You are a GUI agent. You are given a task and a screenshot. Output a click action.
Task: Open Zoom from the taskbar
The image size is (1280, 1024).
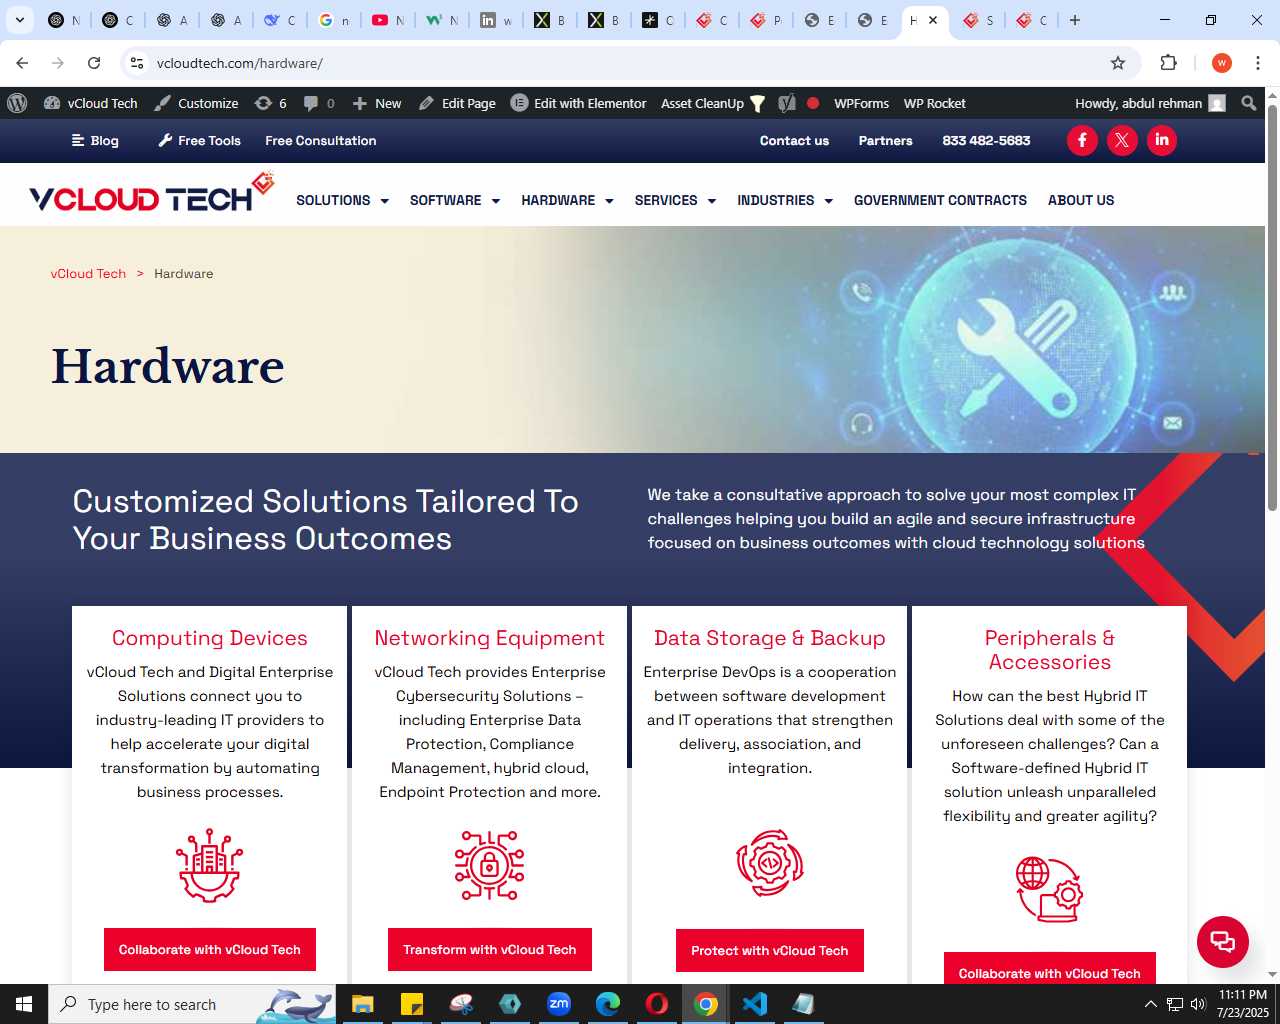[x=559, y=1004]
